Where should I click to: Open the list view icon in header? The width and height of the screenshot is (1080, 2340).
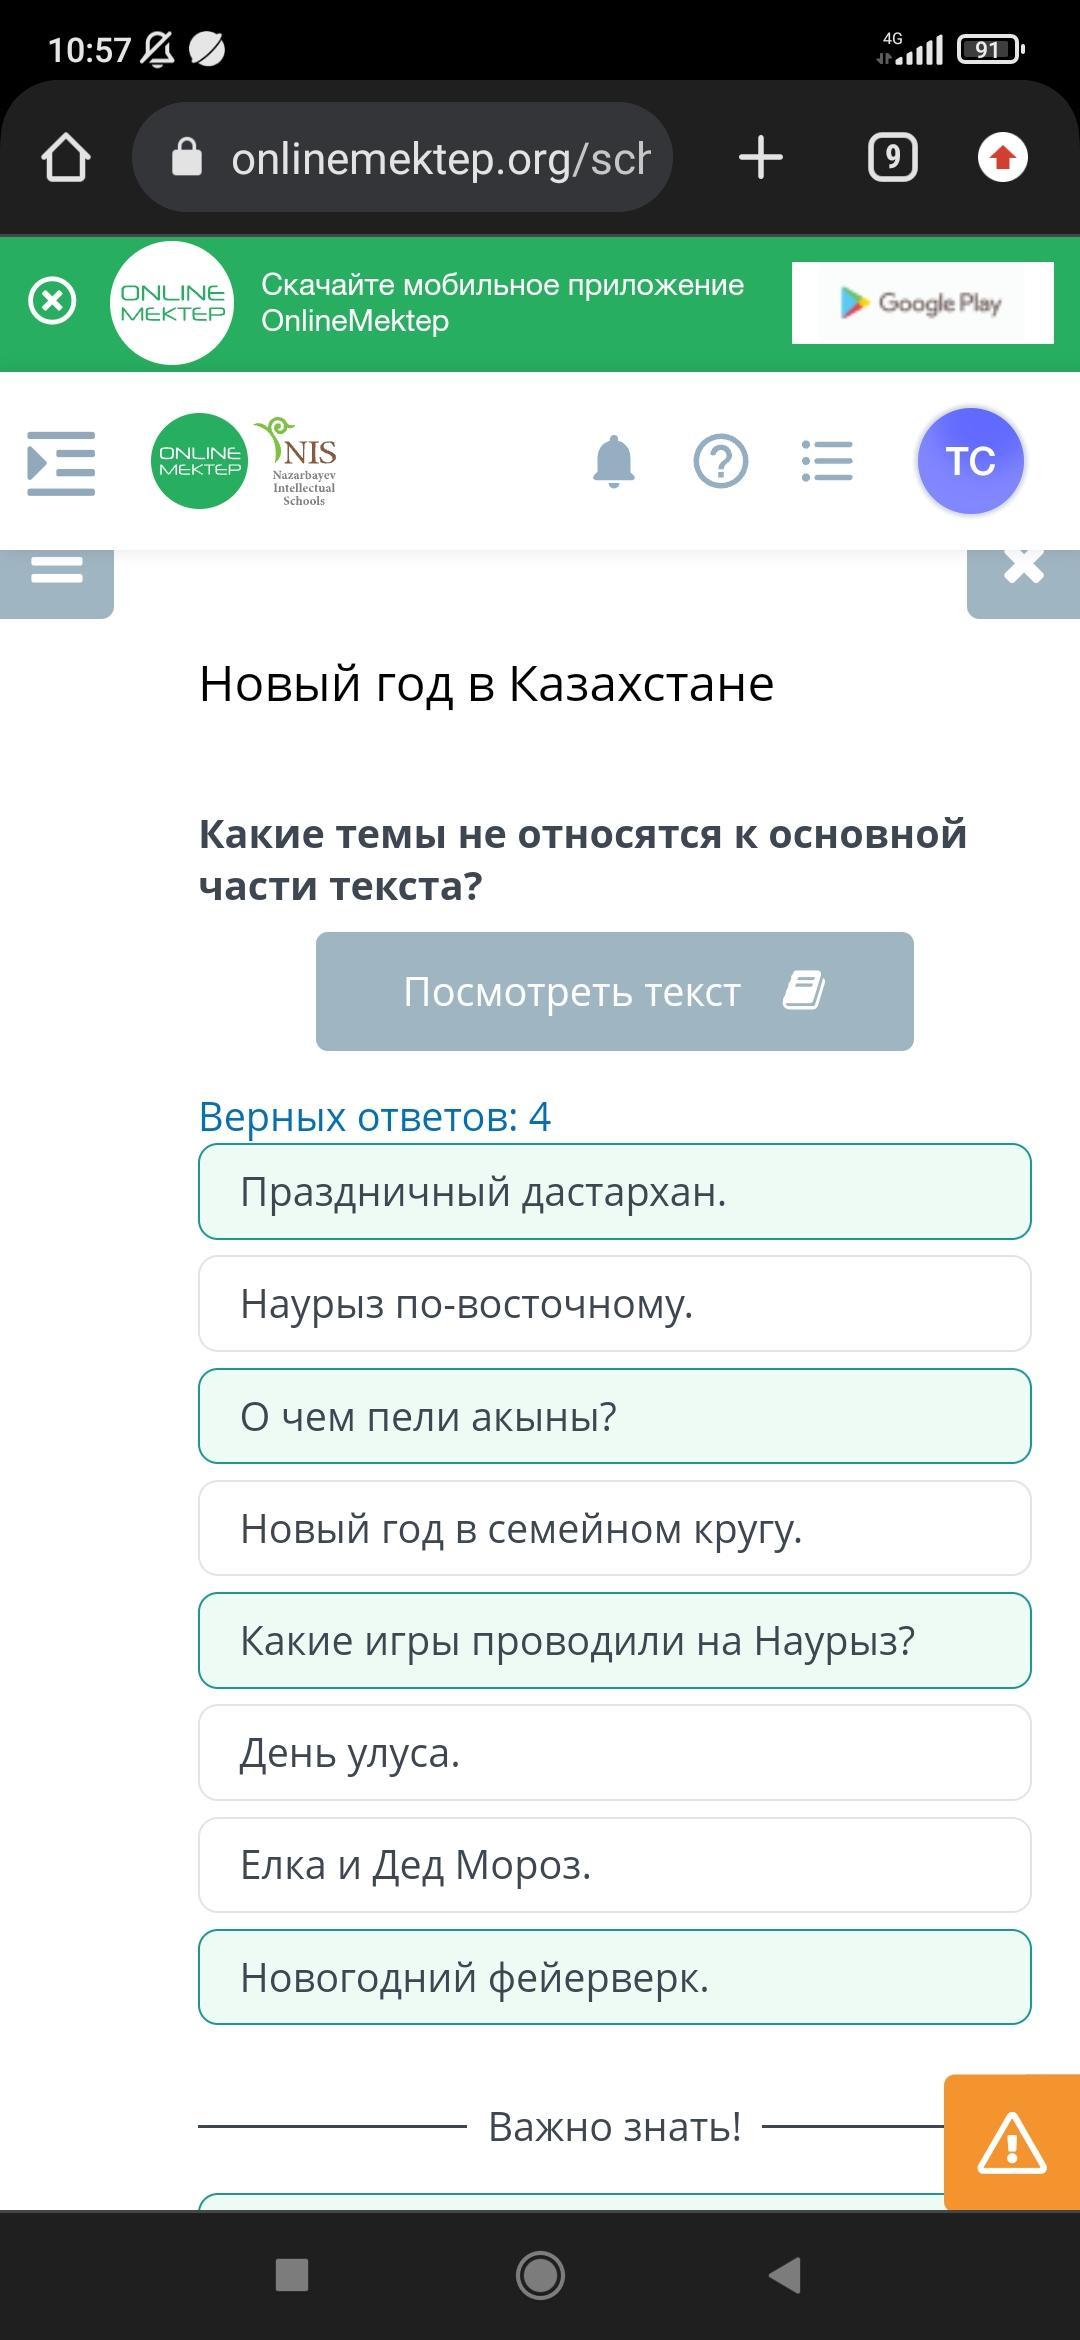point(827,461)
